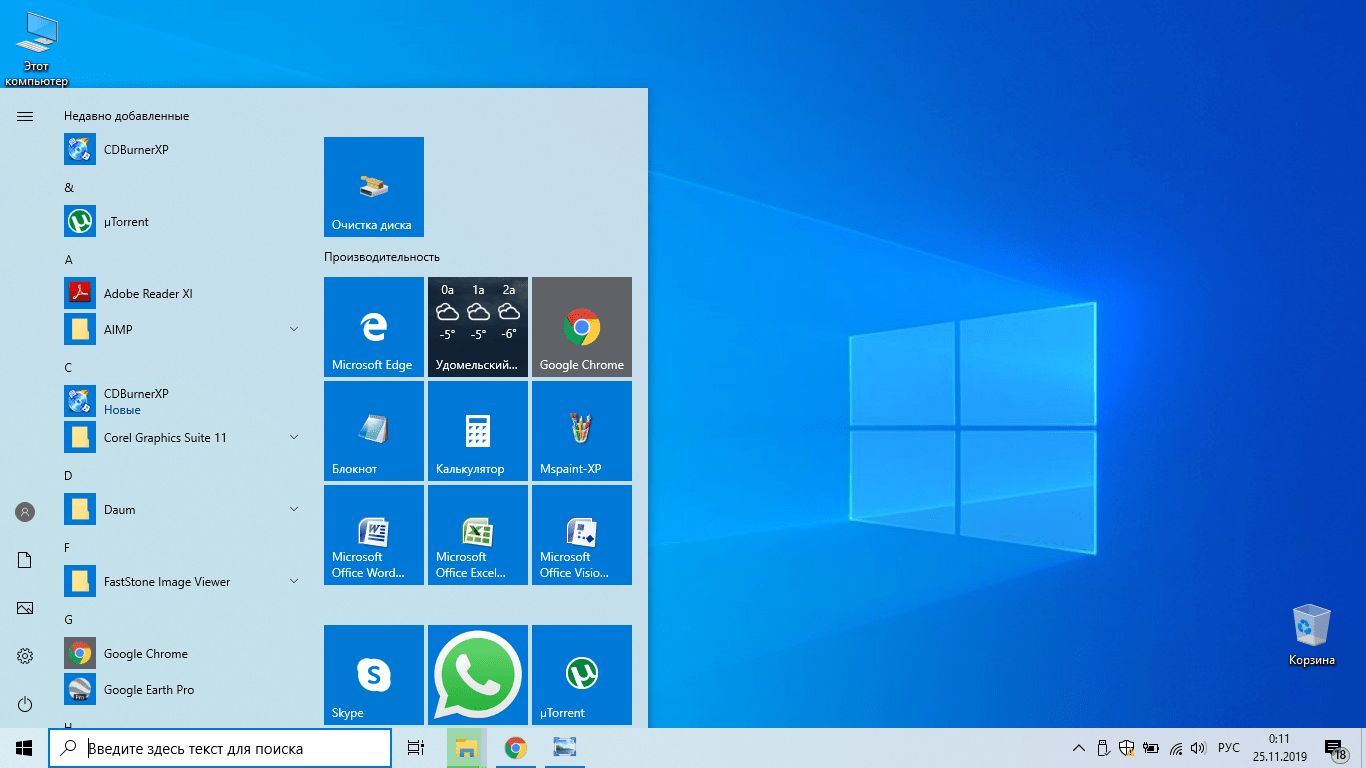Select Google Earth Pro in the app list
Screen dimensions: 1366x768
(148, 690)
